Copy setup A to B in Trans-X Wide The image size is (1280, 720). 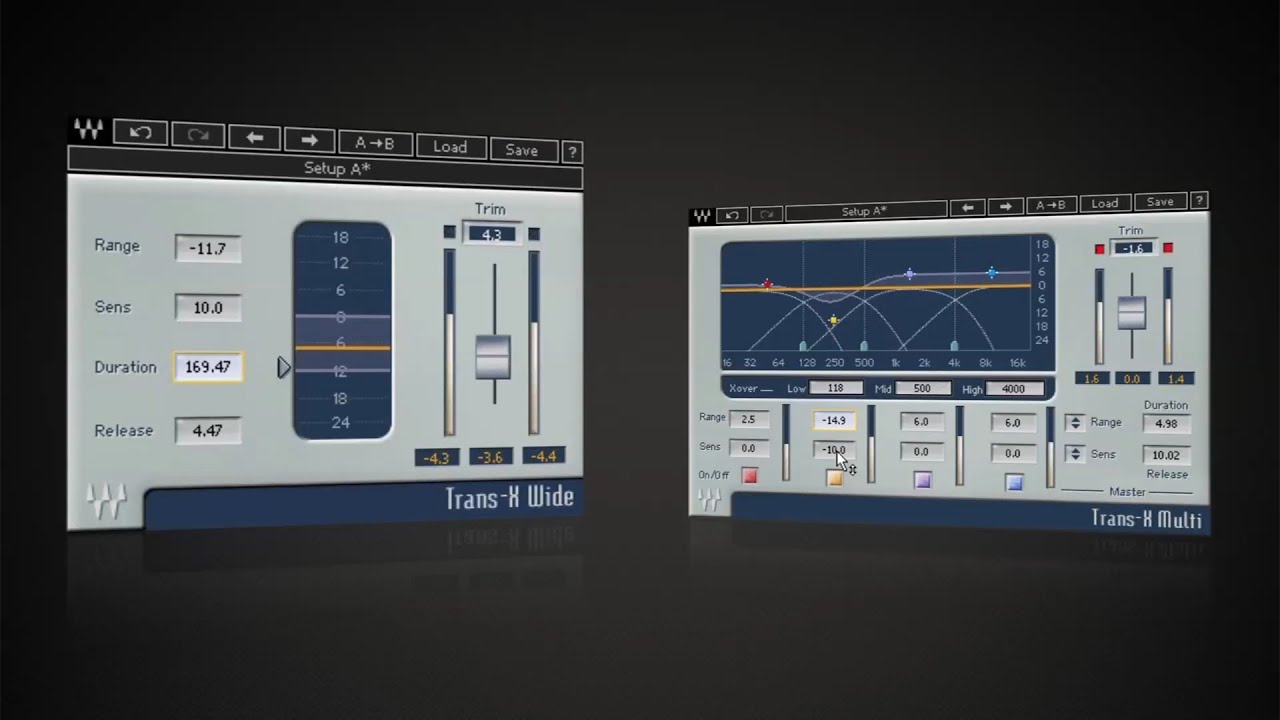[x=374, y=143]
